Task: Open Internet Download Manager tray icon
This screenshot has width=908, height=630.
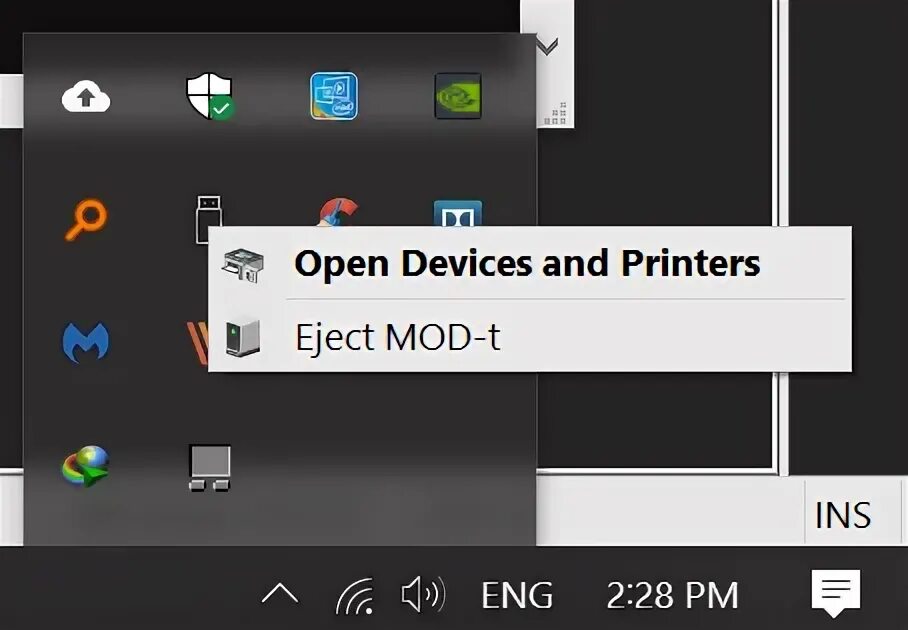Action: pos(86,466)
